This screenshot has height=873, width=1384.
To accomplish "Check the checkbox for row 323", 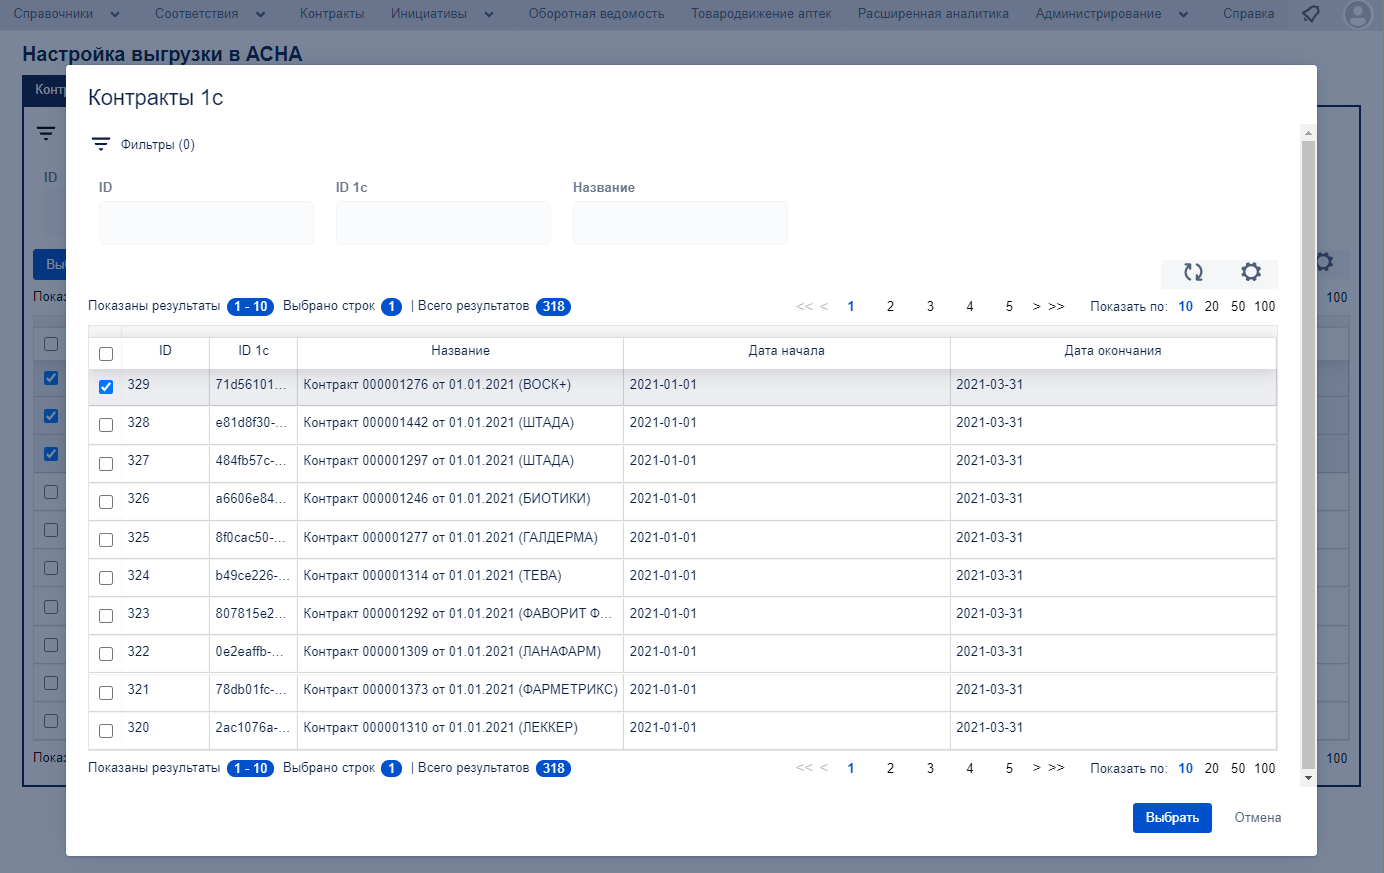I will click(106, 615).
